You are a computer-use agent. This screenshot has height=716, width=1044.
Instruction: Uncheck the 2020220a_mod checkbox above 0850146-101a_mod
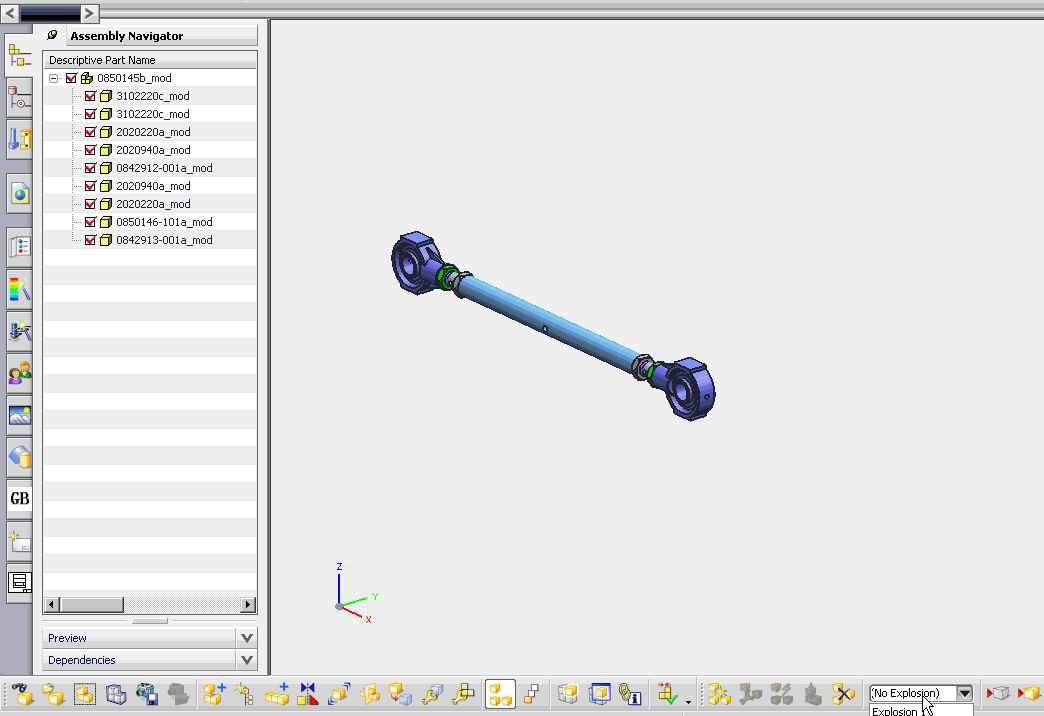pos(91,204)
